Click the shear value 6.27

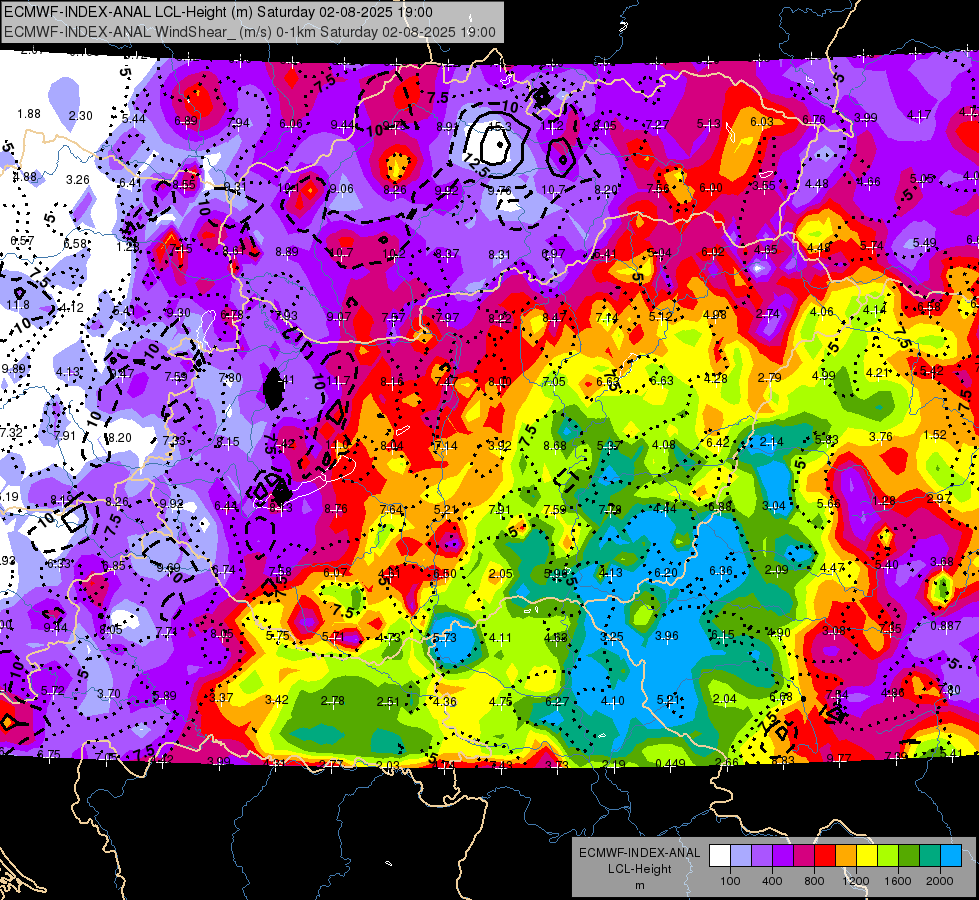pyautogui.click(x=557, y=701)
